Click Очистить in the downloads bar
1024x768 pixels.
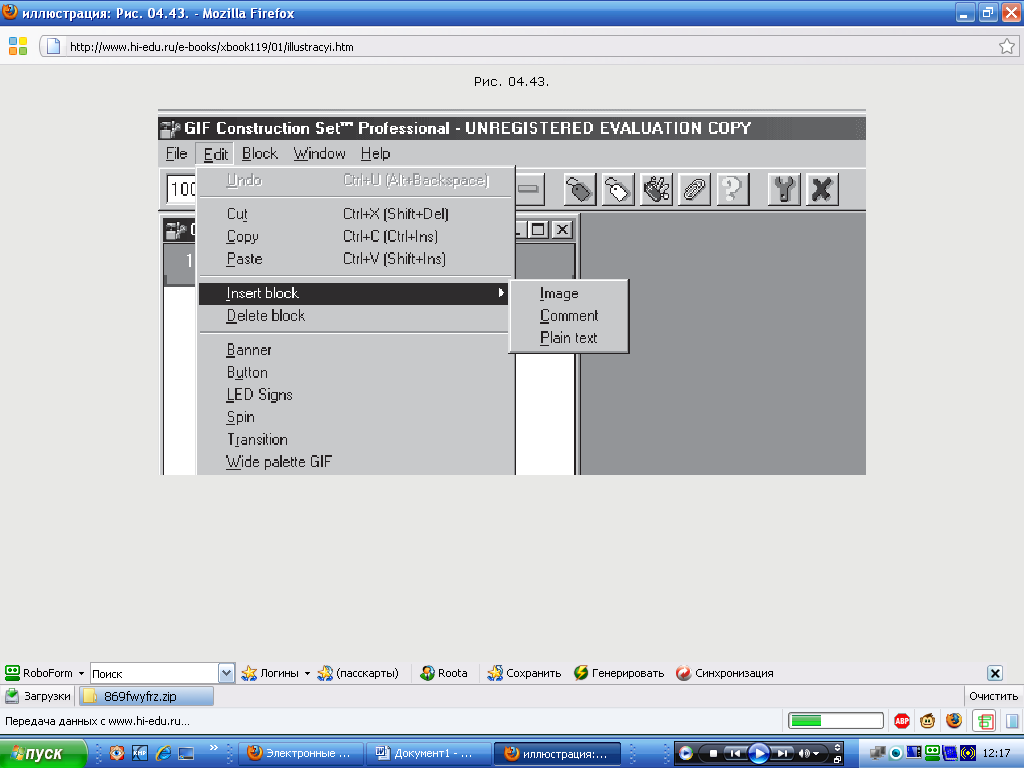click(993, 696)
